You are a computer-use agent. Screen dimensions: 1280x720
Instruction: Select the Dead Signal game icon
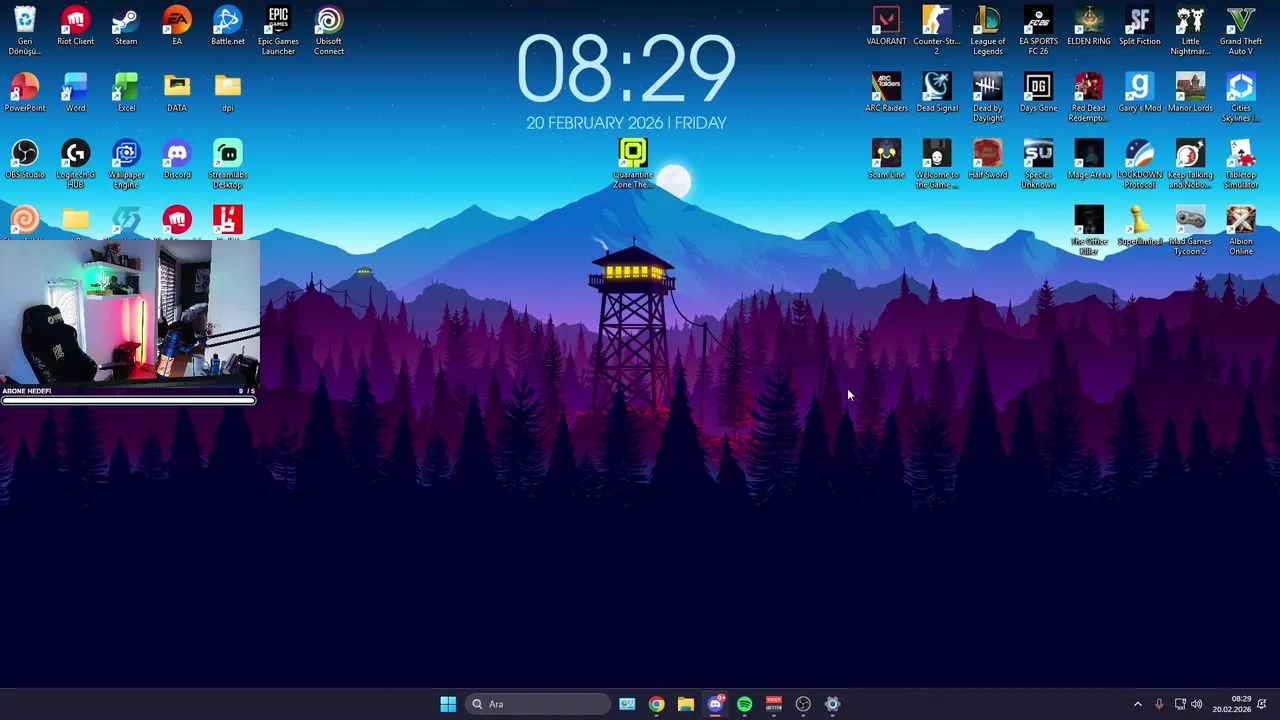click(937, 93)
